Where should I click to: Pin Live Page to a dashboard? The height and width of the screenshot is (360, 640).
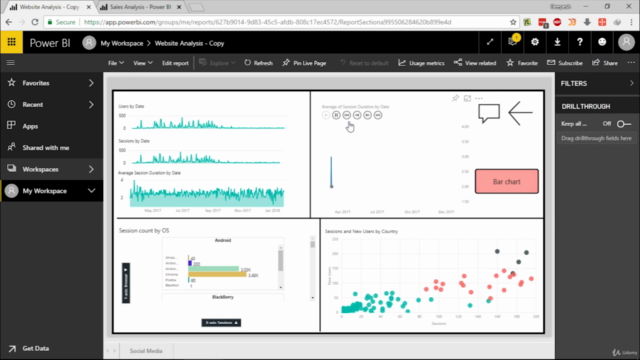(x=304, y=63)
